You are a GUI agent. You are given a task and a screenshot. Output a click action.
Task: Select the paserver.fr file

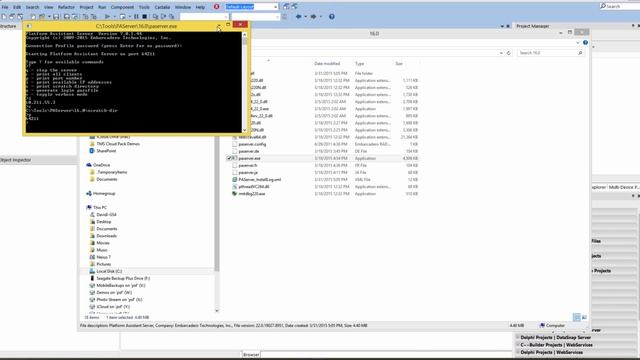pyautogui.click(x=248, y=165)
